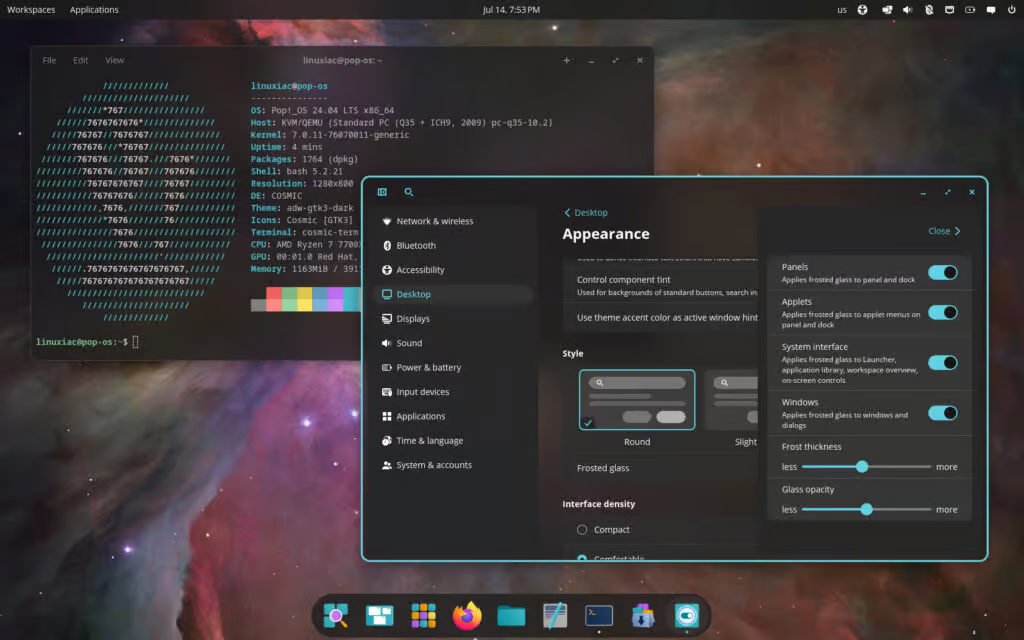Open the Terminal icon in the dock
Screen dimensions: 1024x640
point(599,615)
